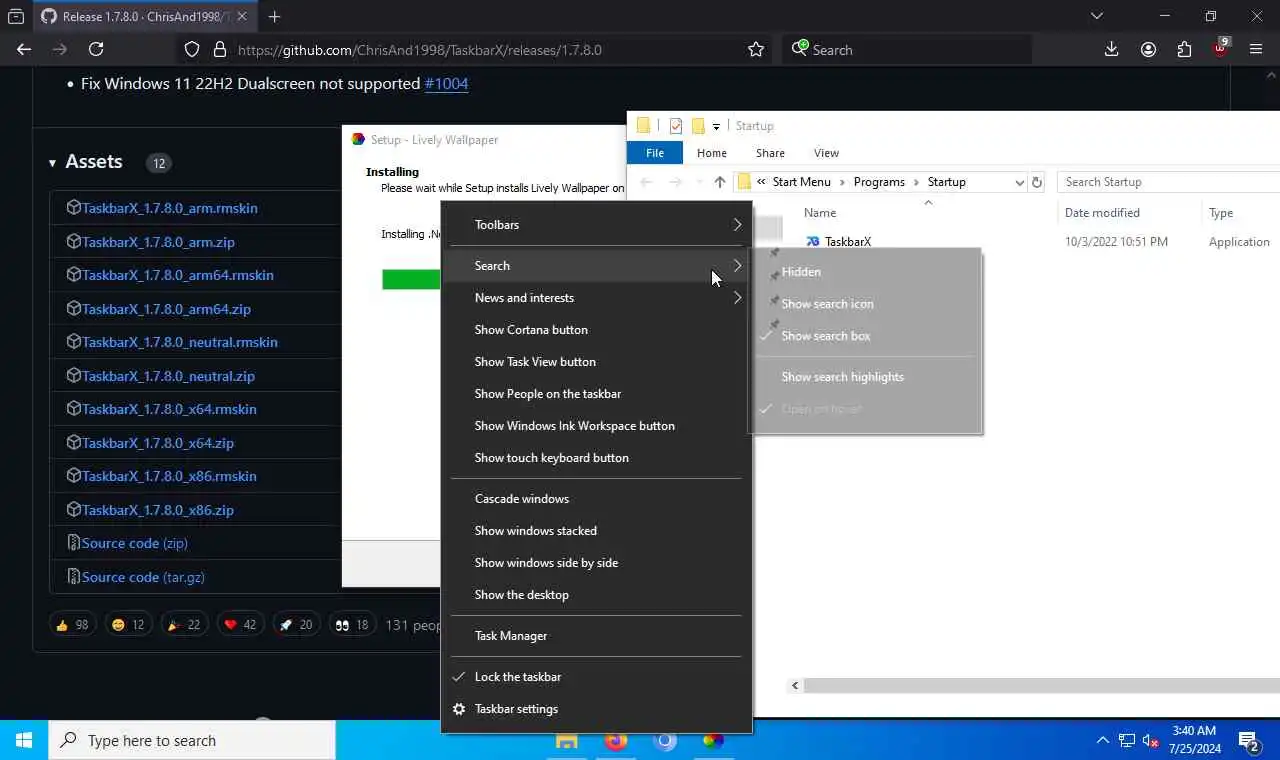
Task: Click the Search Startup field
Action: [1168, 182]
